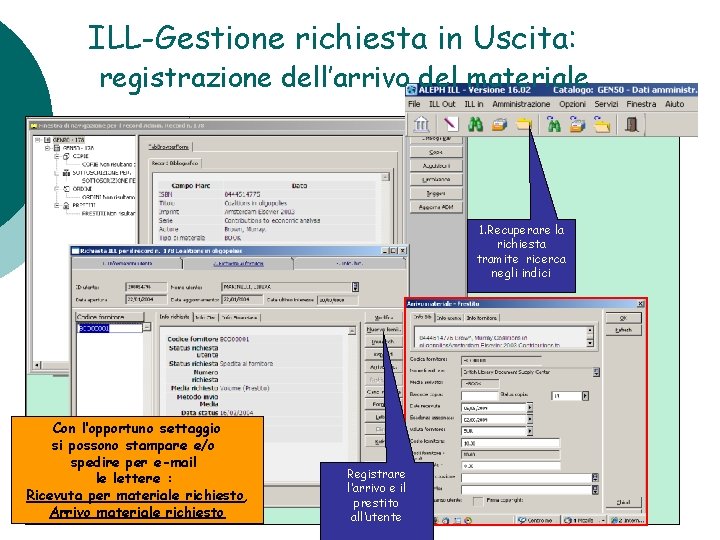
Task: Open the File menu
Action: tap(414, 104)
